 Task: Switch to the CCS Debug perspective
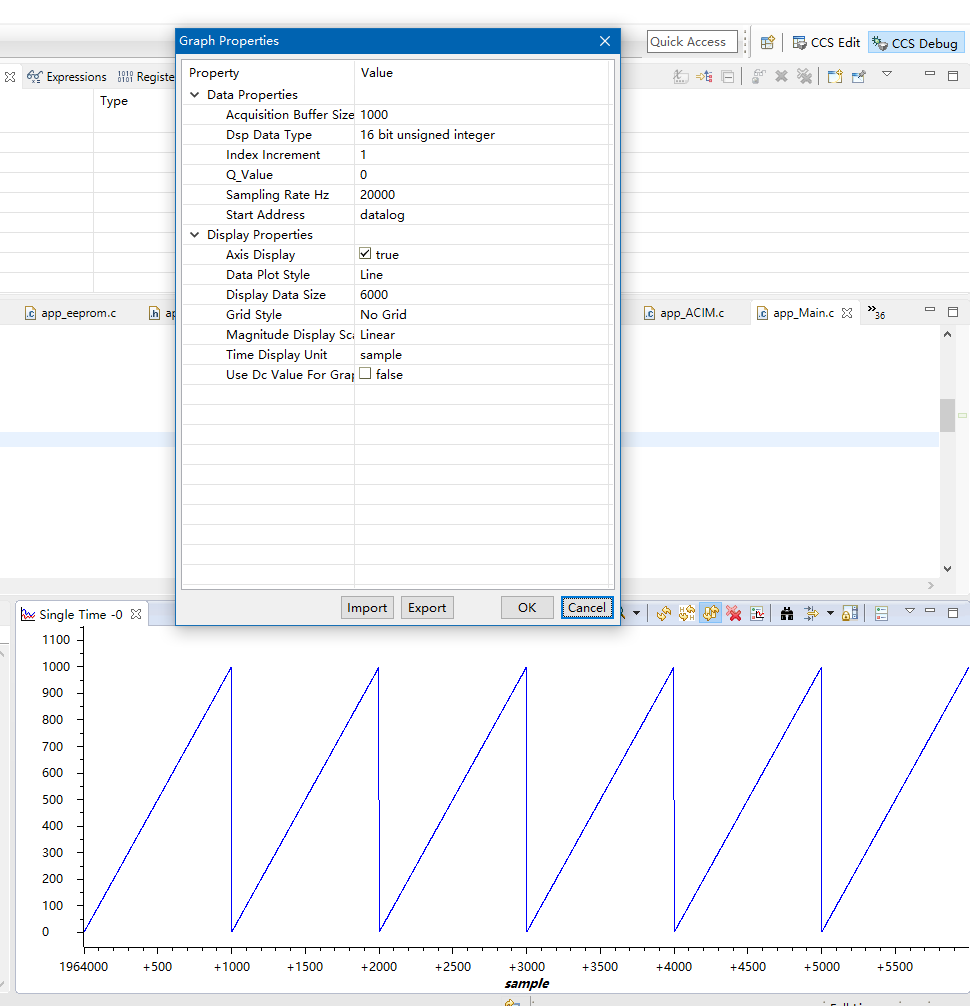915,43
